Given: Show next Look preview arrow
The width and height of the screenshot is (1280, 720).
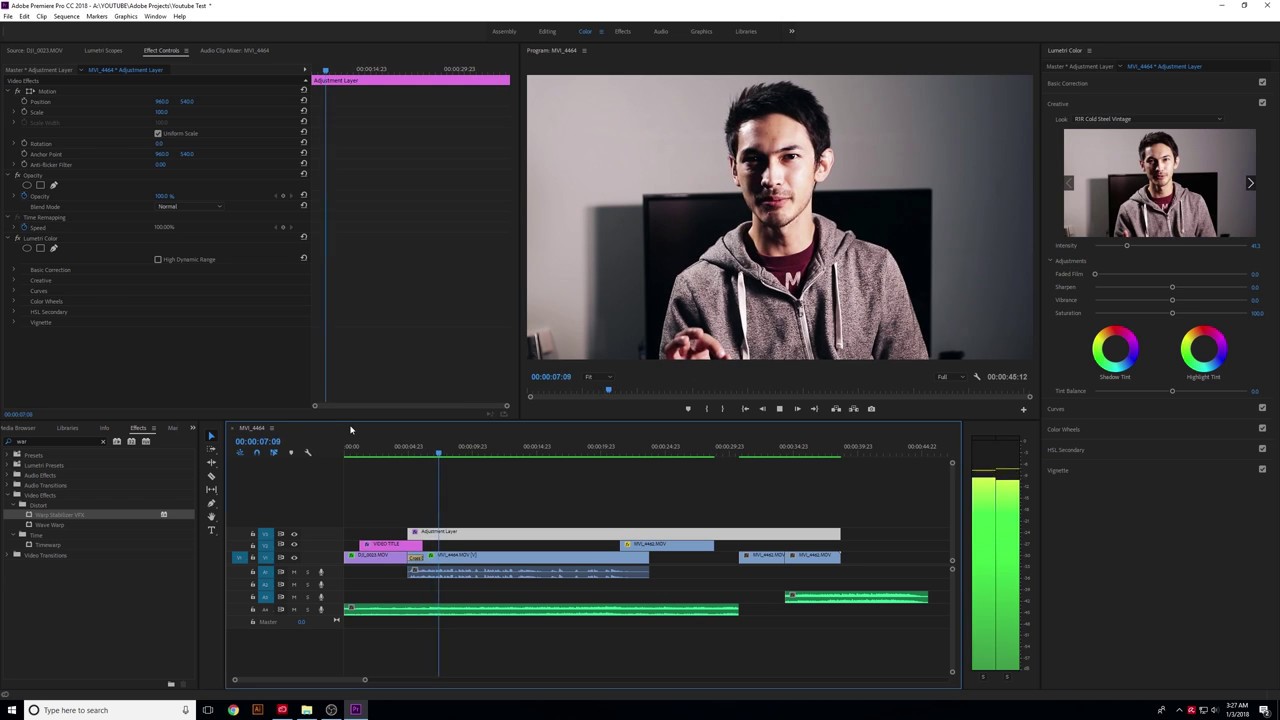Looking at the screenshot, I should pyautogui.click(x=1250, y=183).
